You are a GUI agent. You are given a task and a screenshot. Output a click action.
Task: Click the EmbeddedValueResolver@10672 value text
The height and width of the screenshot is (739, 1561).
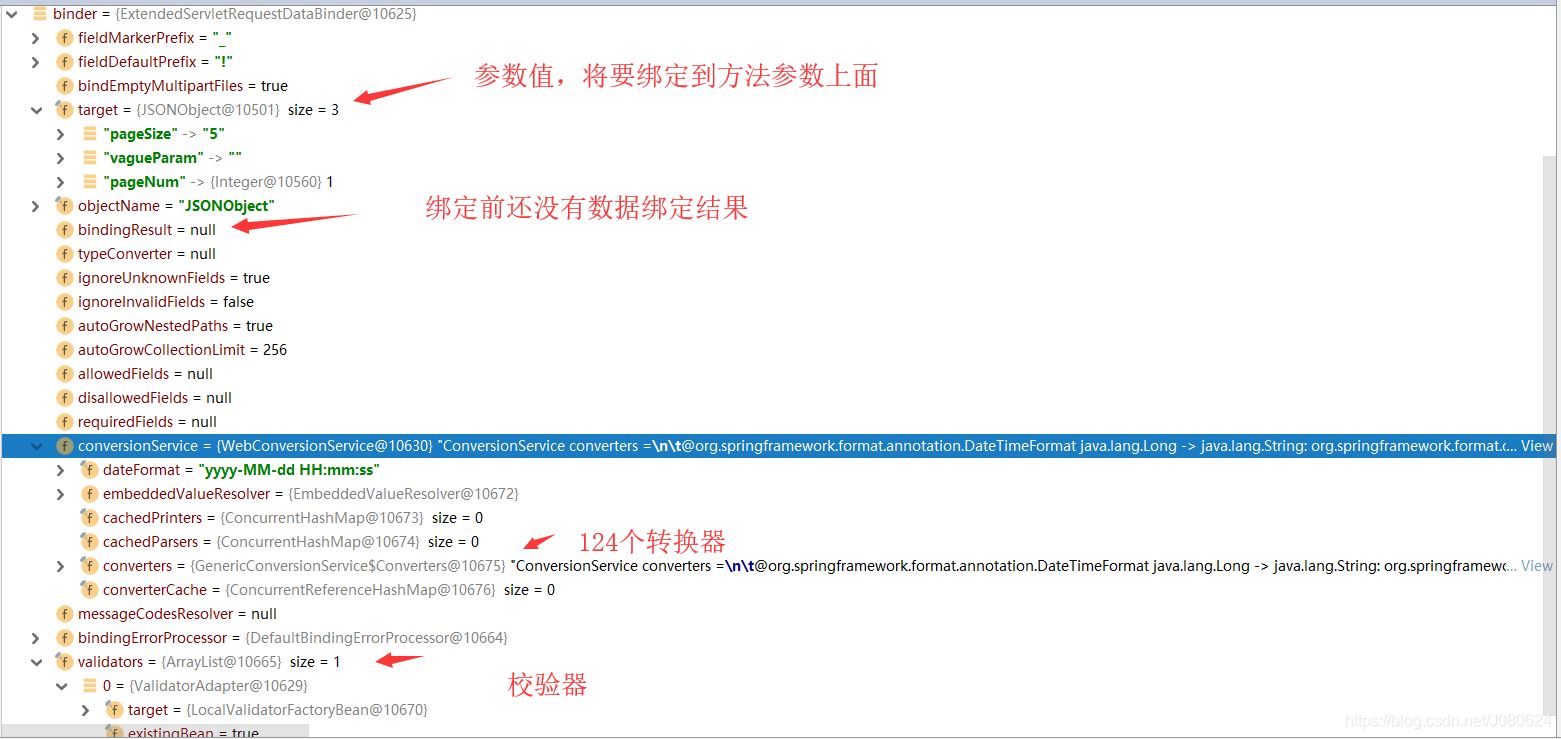coord(403,494)
